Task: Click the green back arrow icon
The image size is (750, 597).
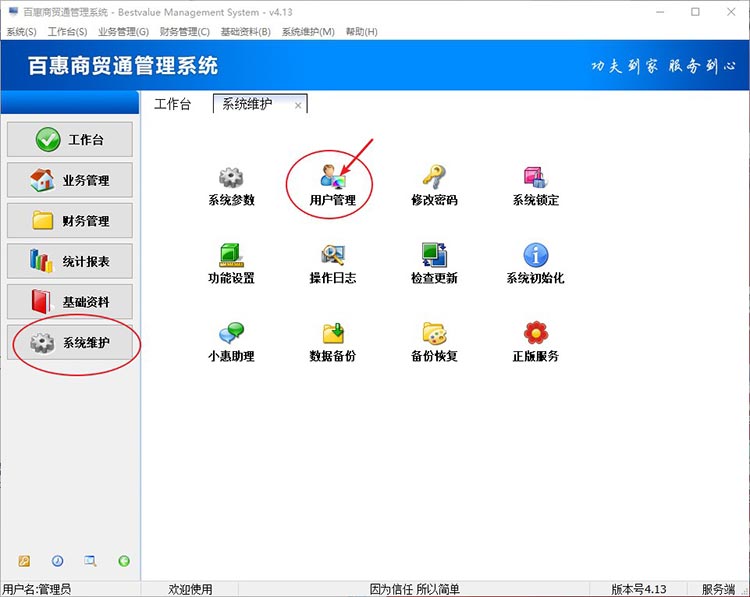Action: pos(124,561)
